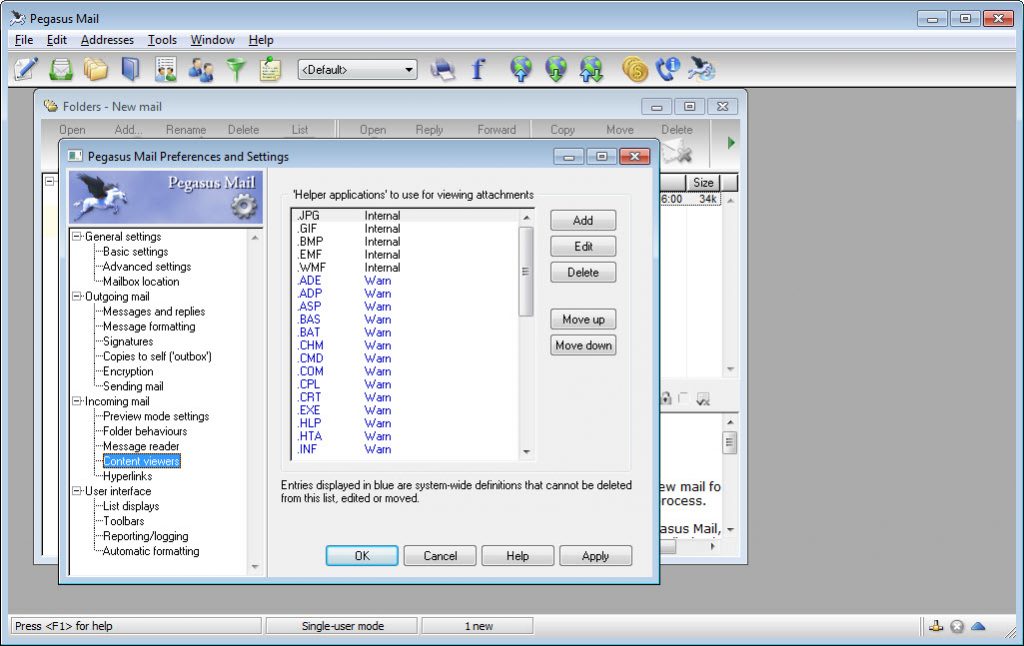Image resolution: width=1024 pixels, height=646 pixels.
Task: Open the Tools menu
Action: point(162,40)
